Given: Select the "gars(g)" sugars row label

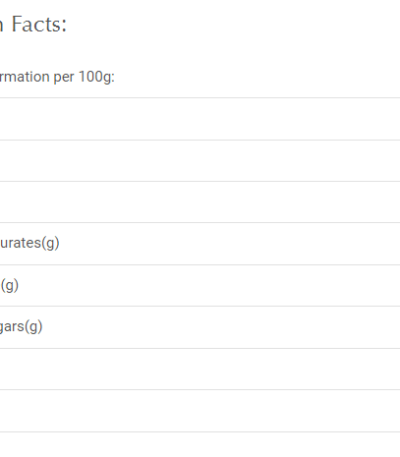Looking at the screenshot, I should click(21, 327).
